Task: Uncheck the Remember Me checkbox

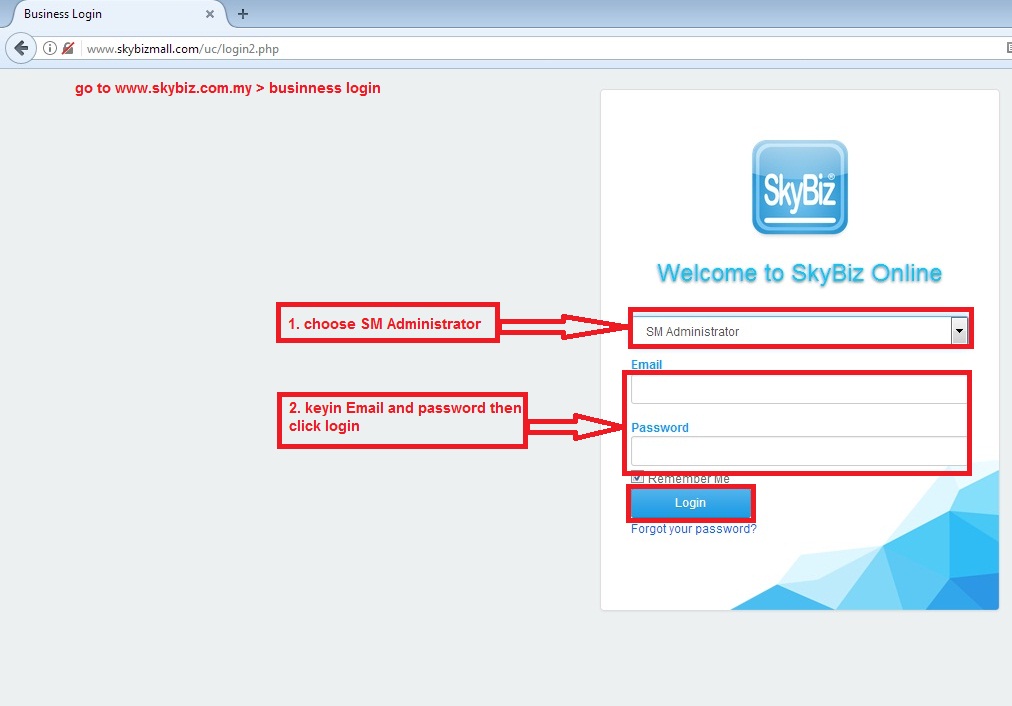Action: [637, 477]
